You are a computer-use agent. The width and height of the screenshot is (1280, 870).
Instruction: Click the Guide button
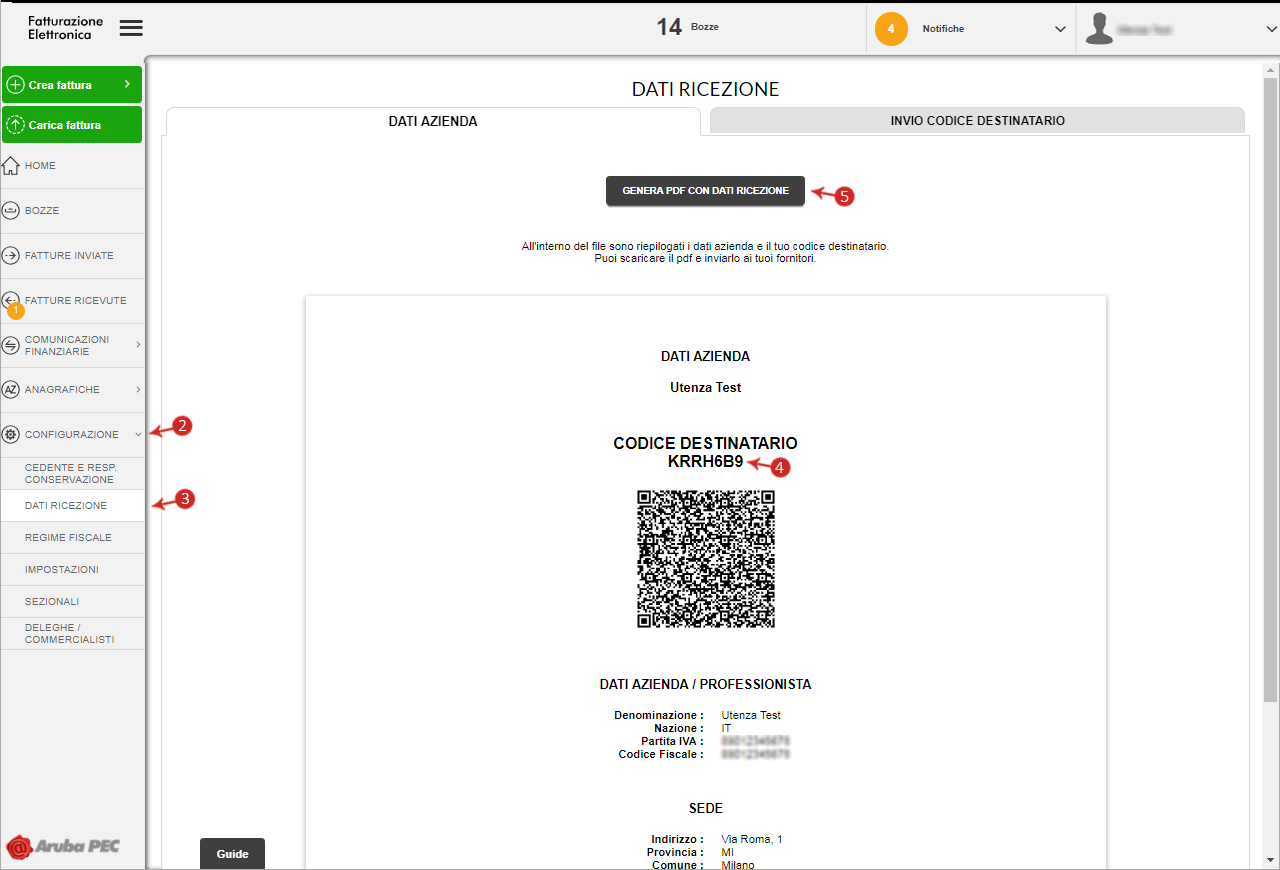(x=232, y=854)
